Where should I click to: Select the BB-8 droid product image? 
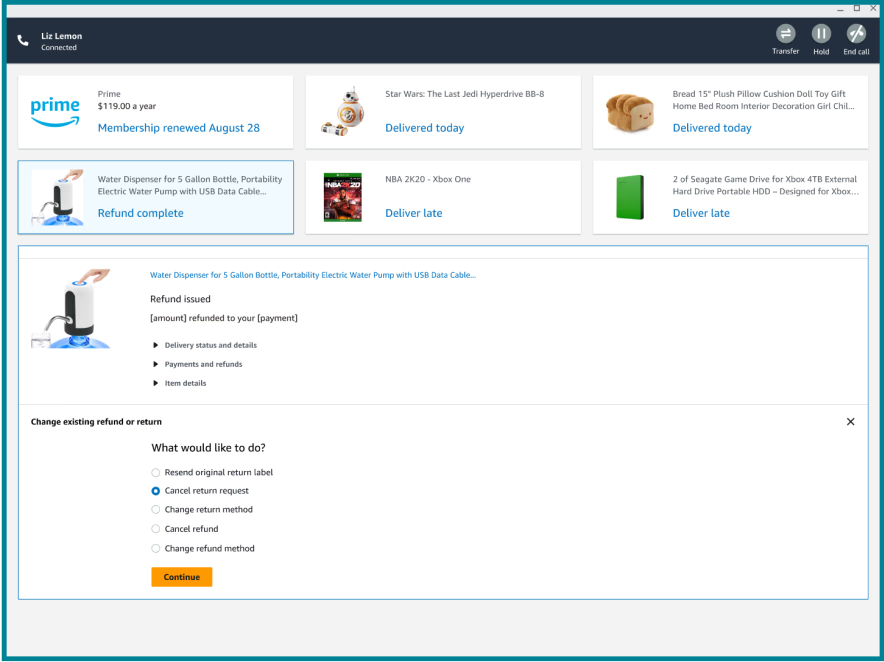point(342,112)
